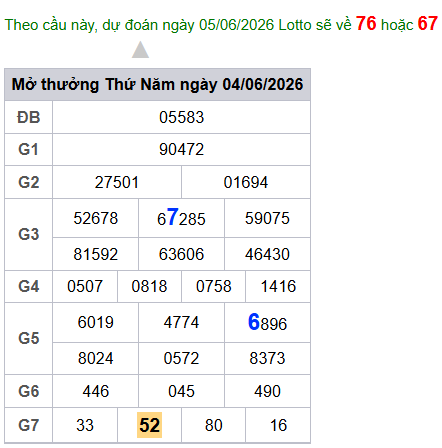Select special prize number 05583
The height and width of the screenshot is (448, 442).
tap(181, 117)
